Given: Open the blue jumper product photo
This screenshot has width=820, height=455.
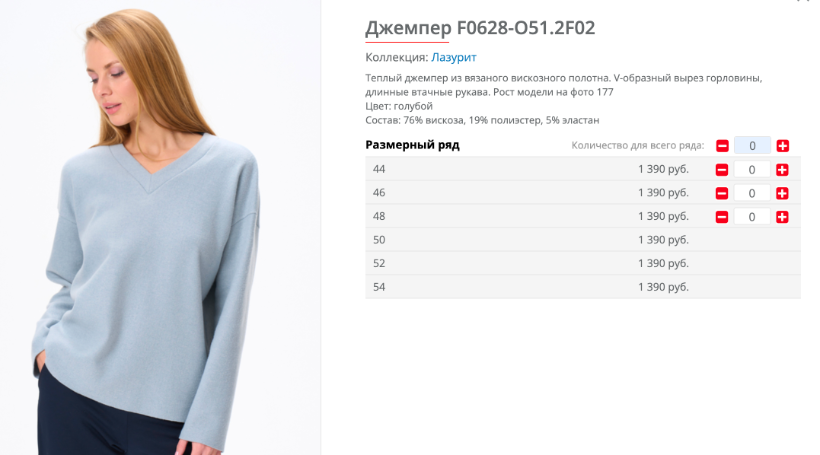Looking at the screenshot, I should [160, 228].
